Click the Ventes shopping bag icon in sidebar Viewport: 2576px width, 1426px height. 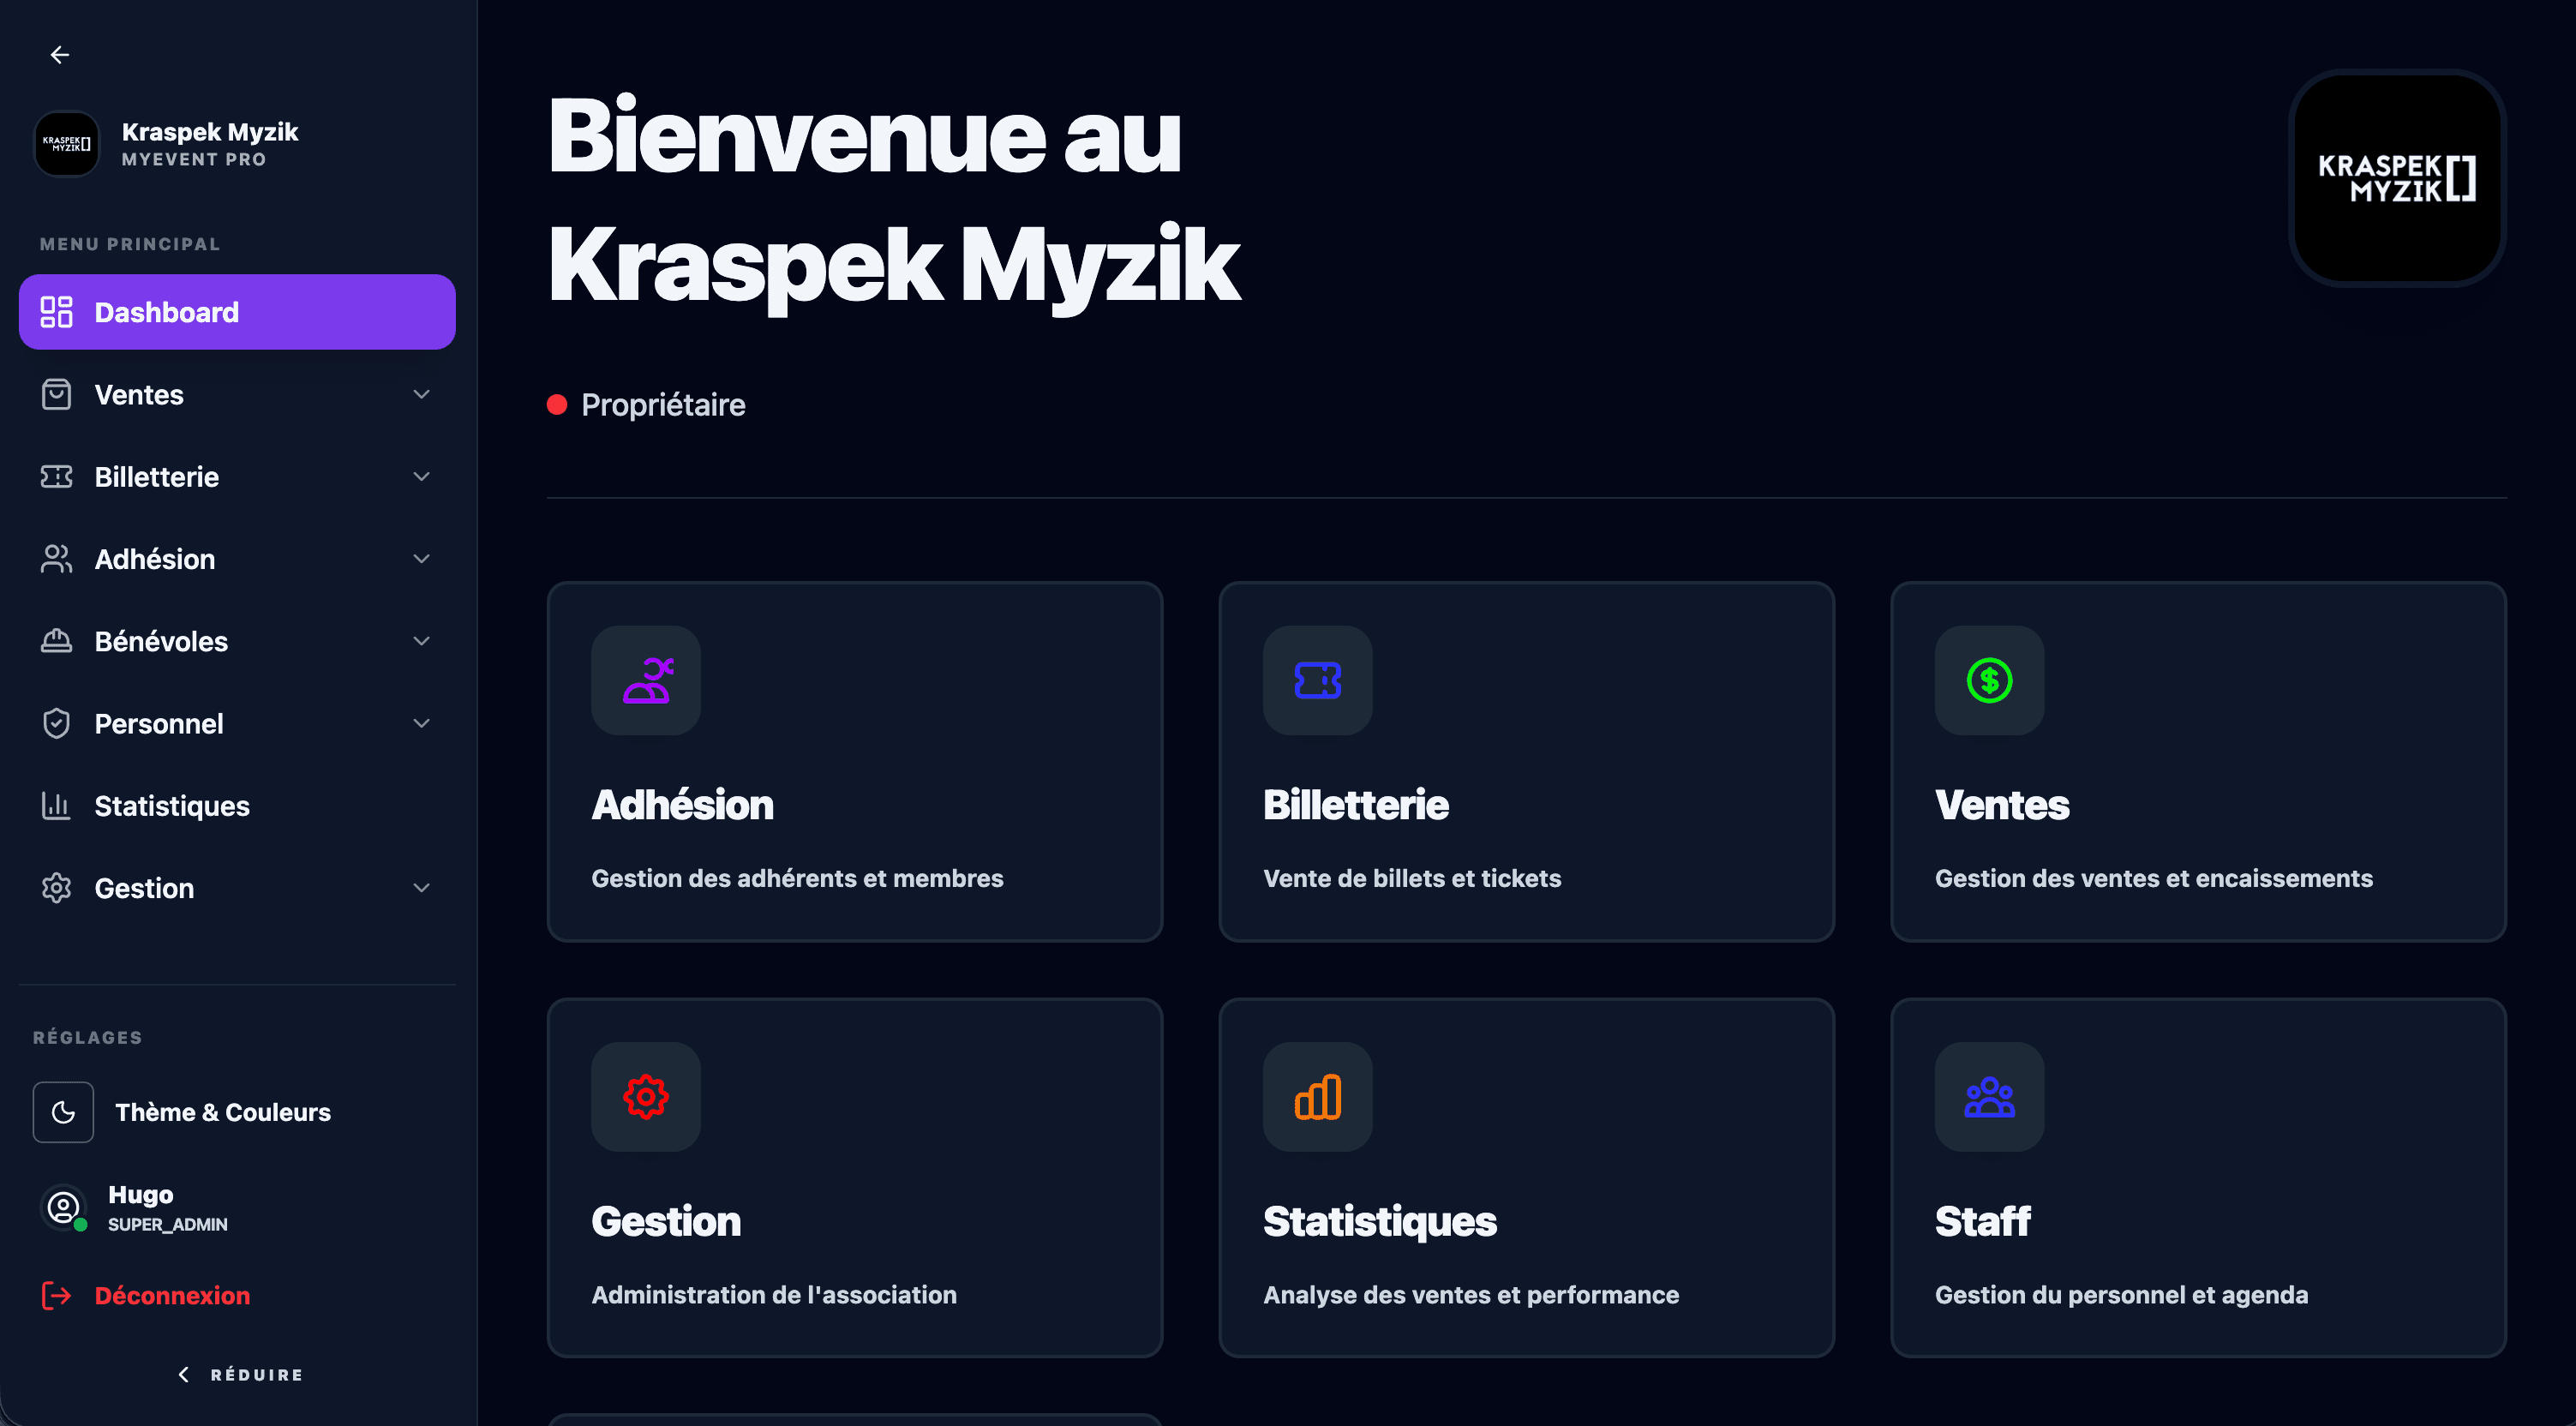[56, 394]
